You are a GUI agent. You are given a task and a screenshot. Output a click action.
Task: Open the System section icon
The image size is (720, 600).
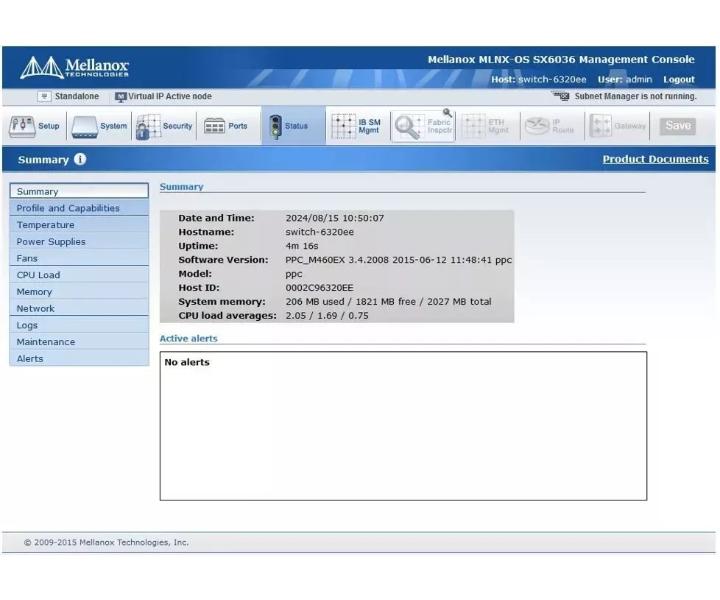pyautogui.click(x=84, y=127)
